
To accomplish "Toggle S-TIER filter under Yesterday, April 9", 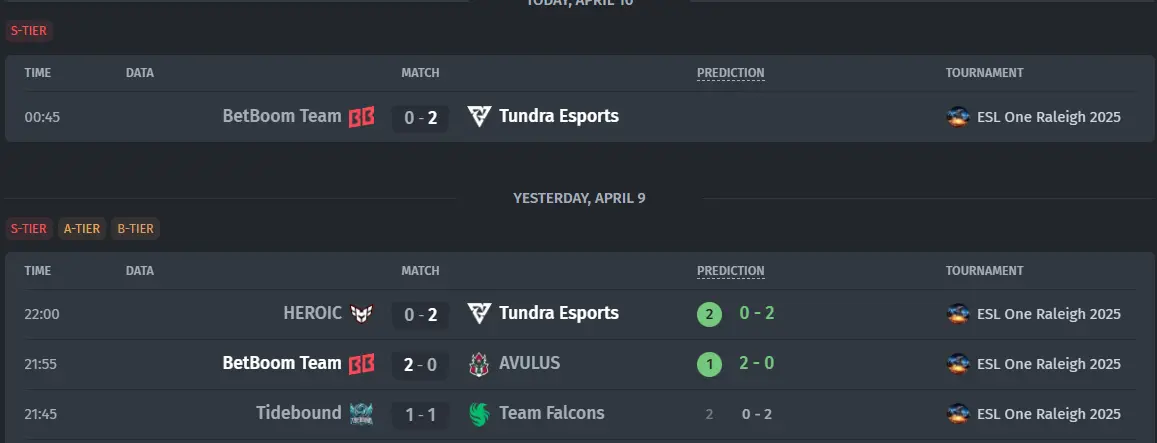I will [x=29, y=229].
